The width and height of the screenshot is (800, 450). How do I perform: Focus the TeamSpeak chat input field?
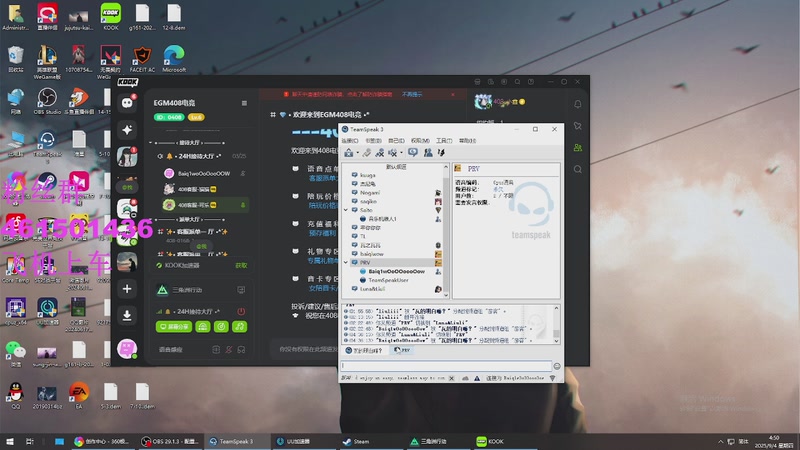coord(446,366)
